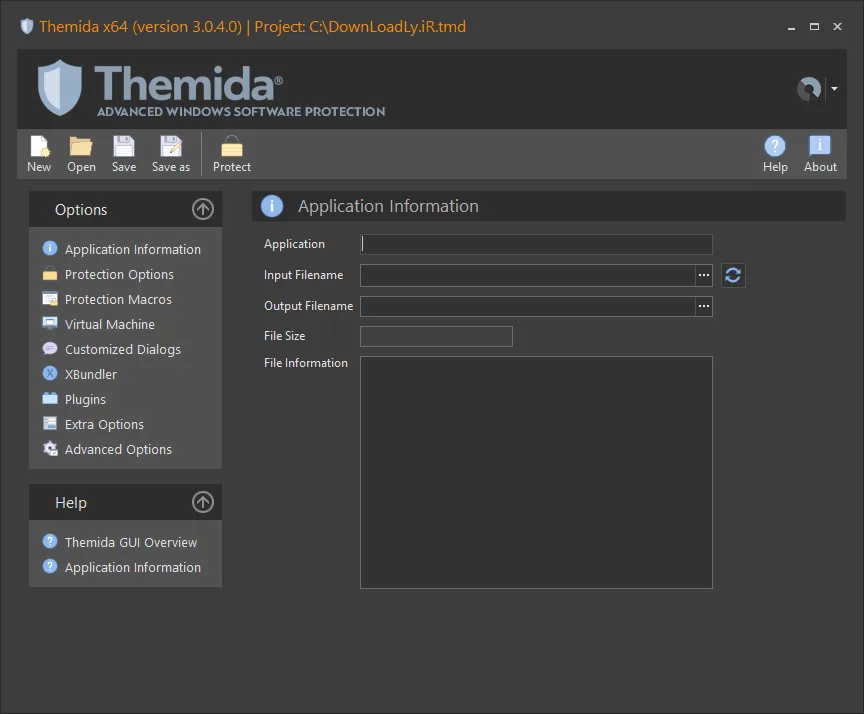
Task: Click the blue info icon in the section header
Action: click(272, 206)
